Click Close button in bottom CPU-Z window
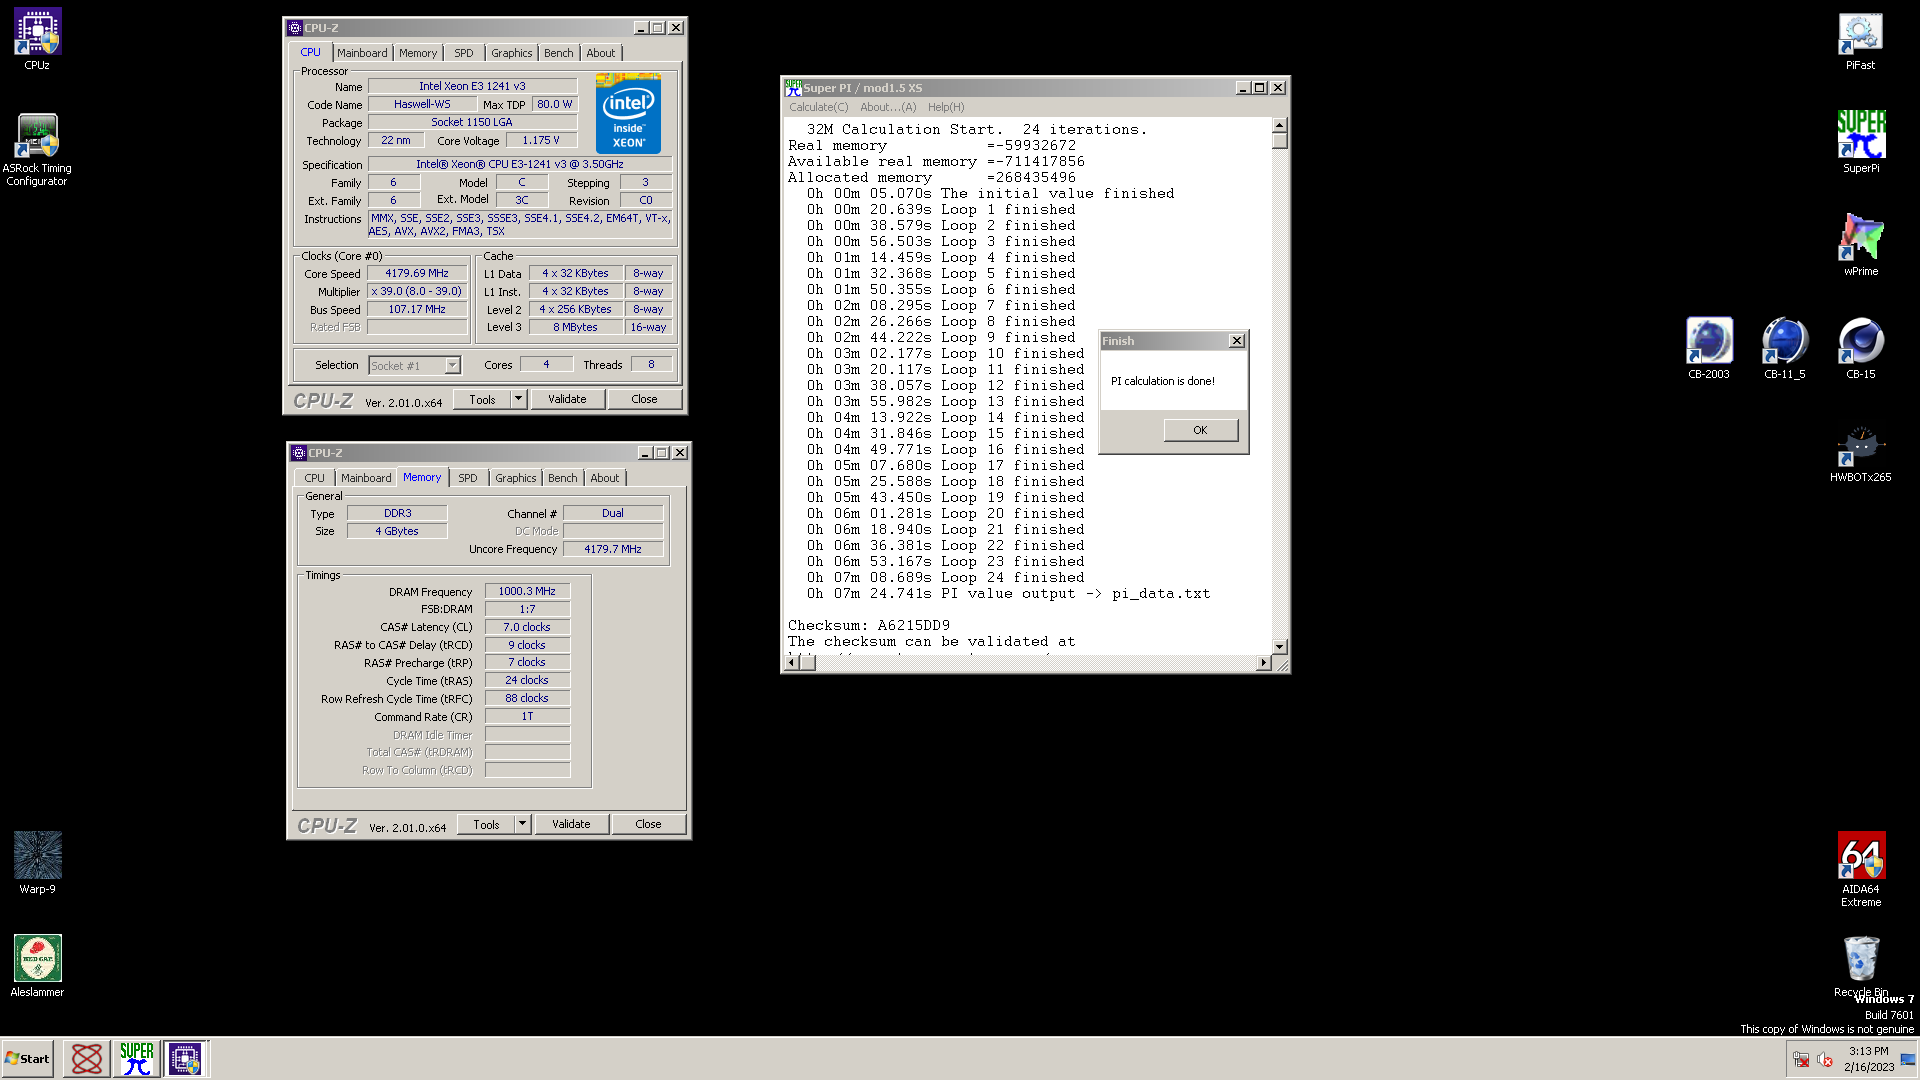Viewport: 1920px width, 1080px height. (648, 824)
